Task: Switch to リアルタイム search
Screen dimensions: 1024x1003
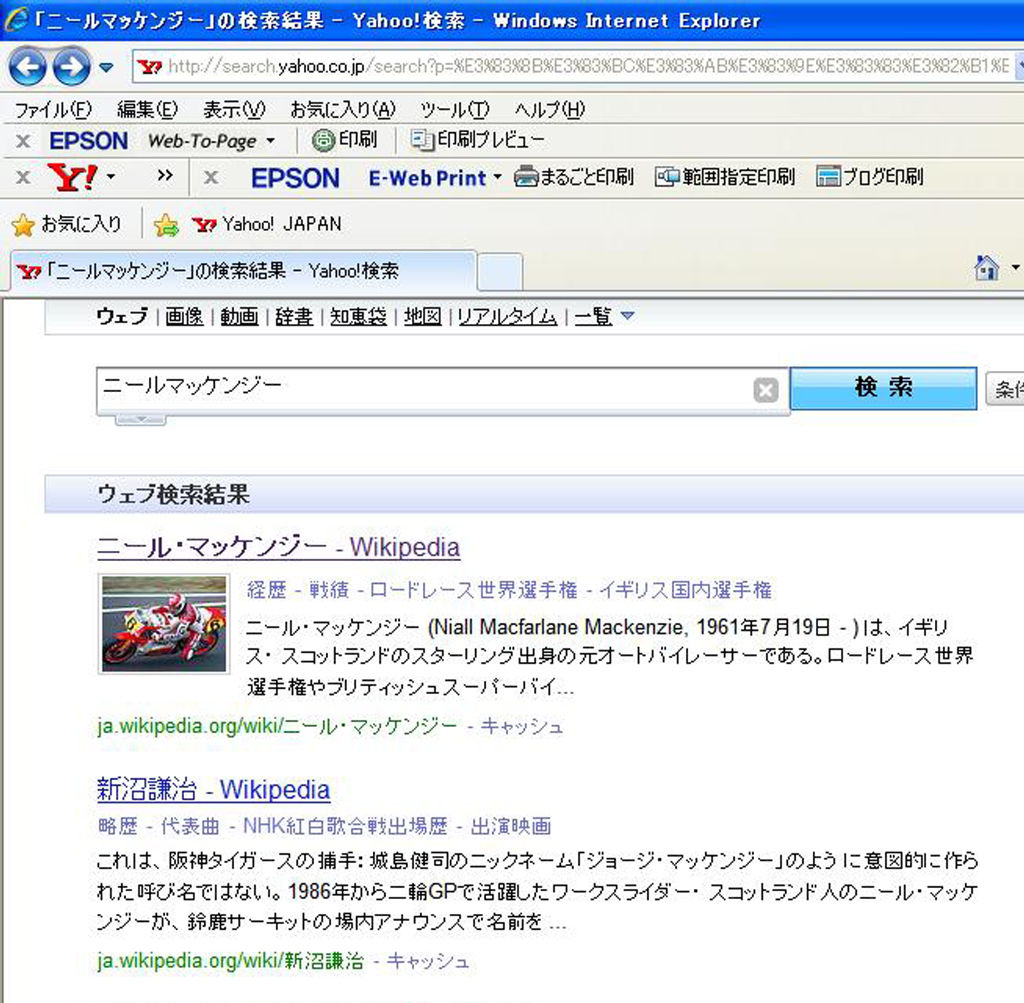Action: pyautogui.click(x=507, y=317)
